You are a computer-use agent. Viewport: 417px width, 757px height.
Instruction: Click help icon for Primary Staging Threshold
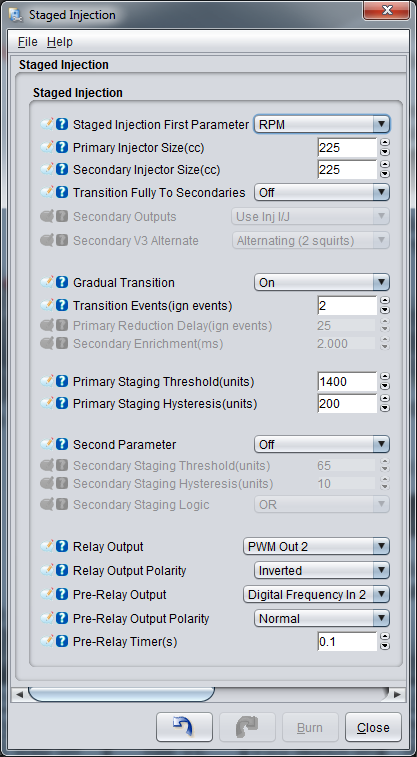tap(61, 381)
